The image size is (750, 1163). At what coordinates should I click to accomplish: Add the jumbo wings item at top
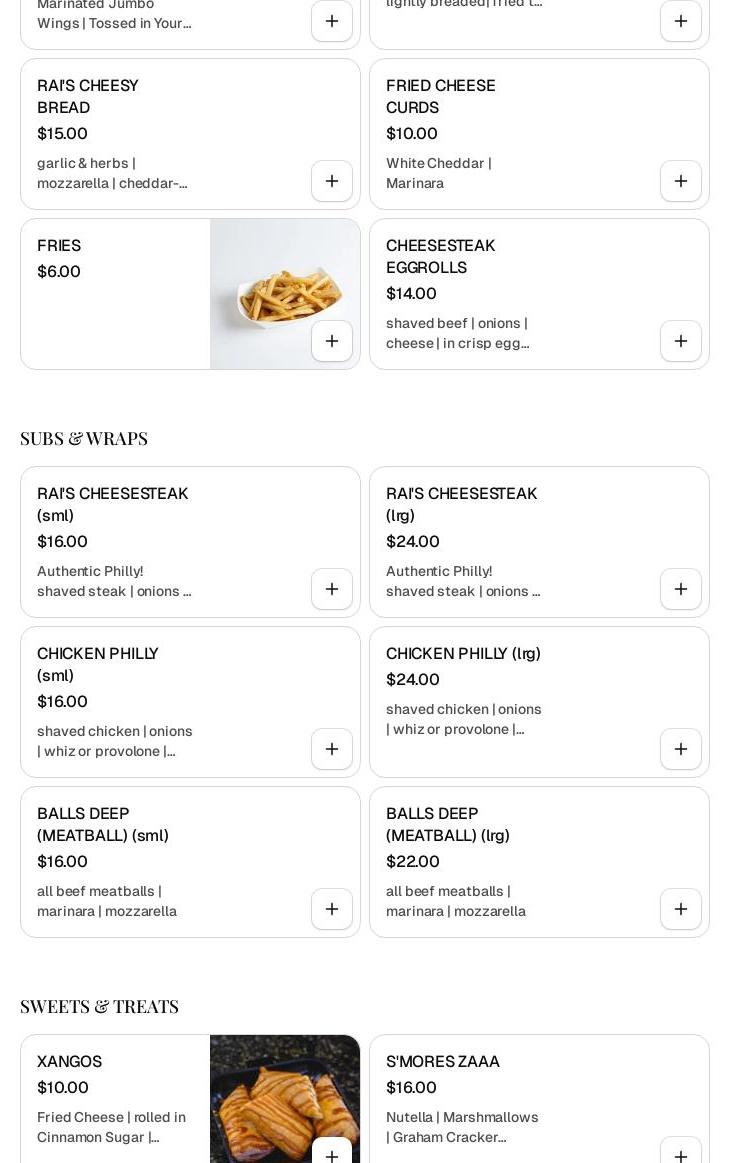[332, 21]
